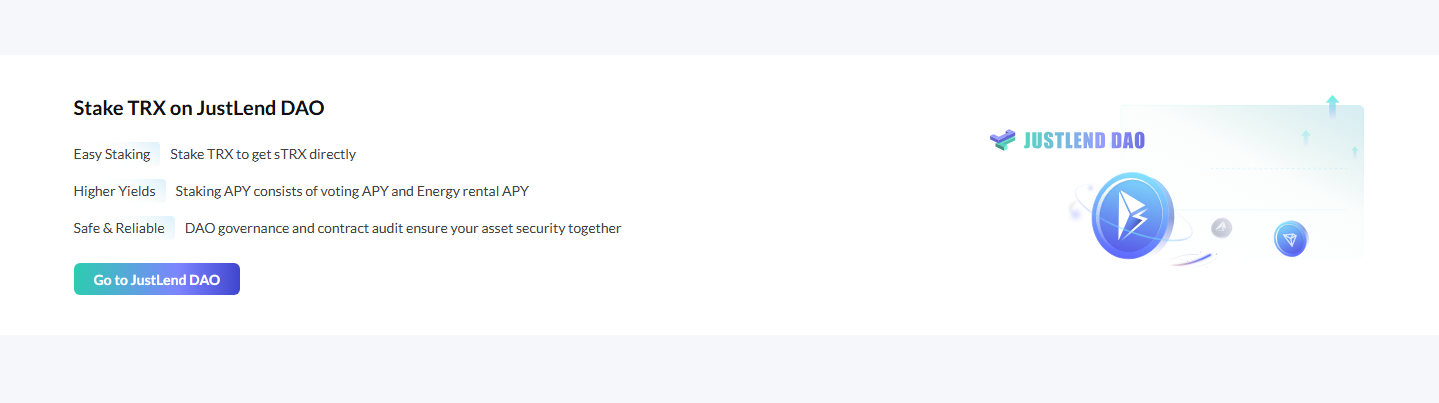Viewport: 1439px width, 403px height.
Task: Click the Go to JustLend DAO button
Action: (157, 280)
